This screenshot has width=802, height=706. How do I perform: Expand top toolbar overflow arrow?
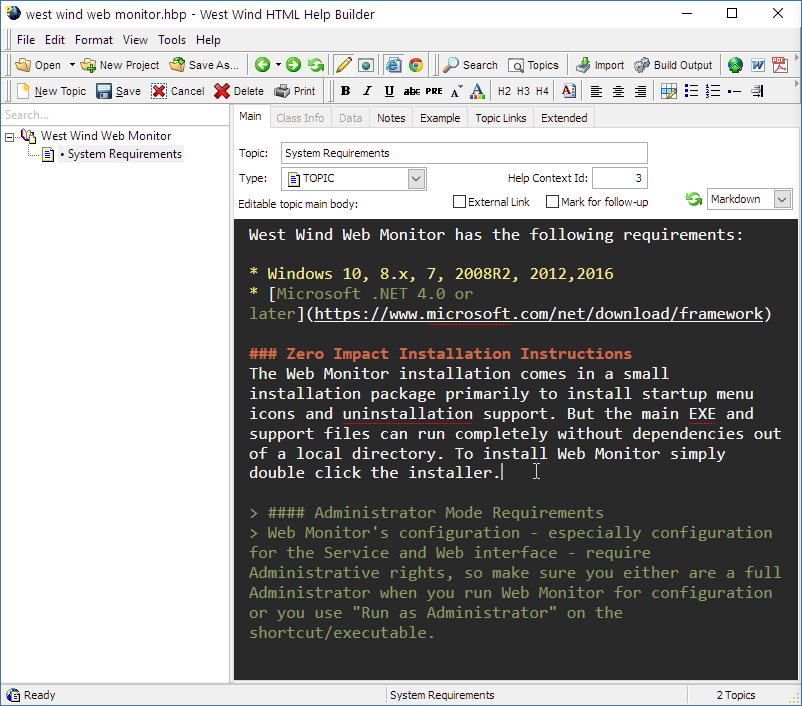tap(797, 57)
